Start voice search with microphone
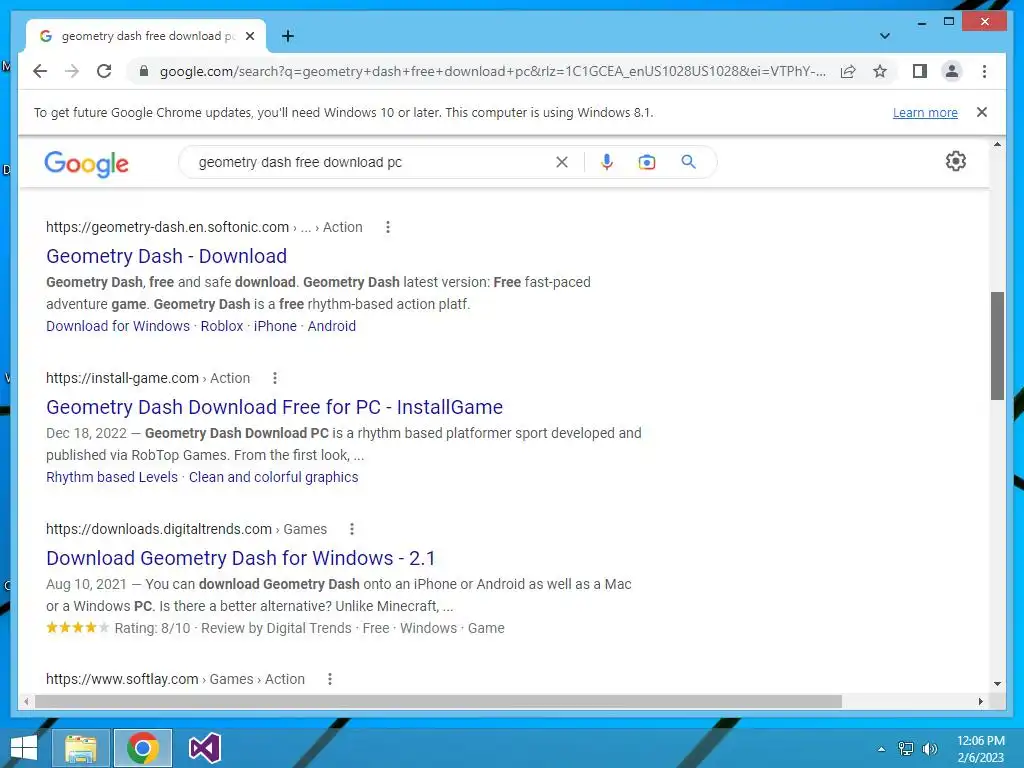The height and width of the screenshot is (768, 1024). pos(607,162)
